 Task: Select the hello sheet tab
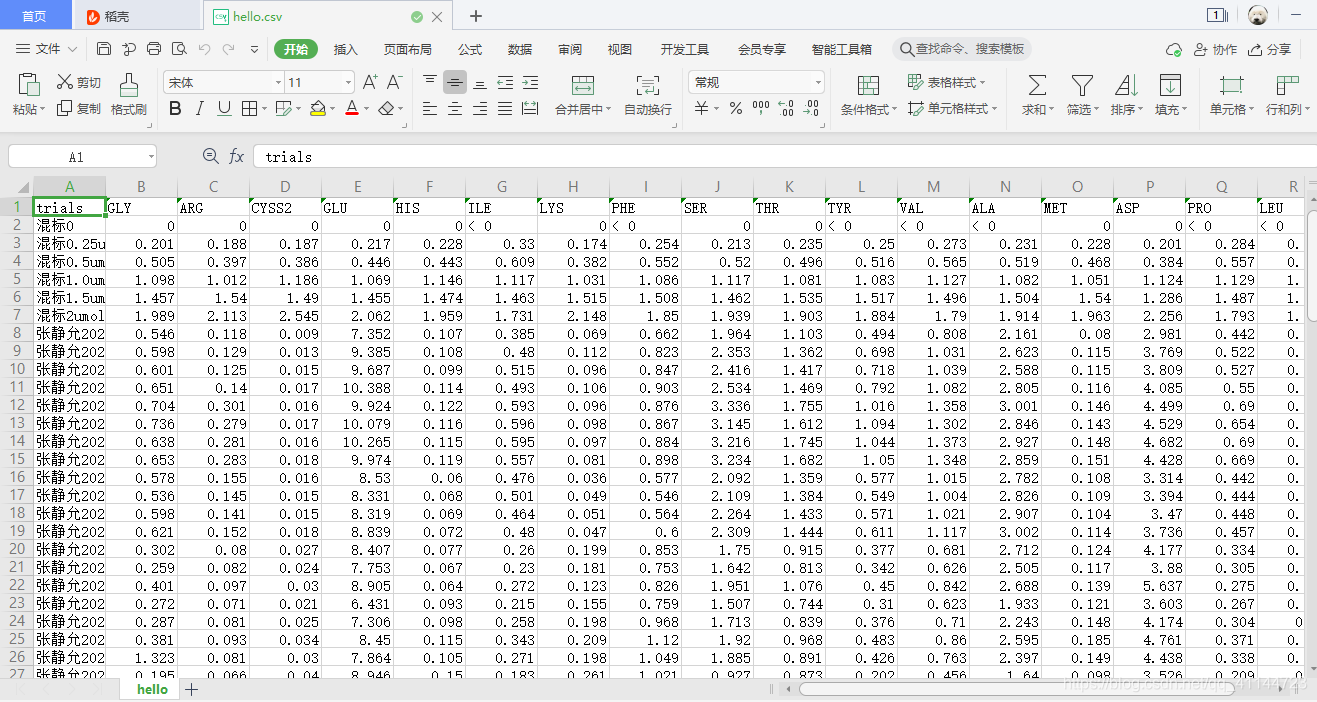click(152, 690)
